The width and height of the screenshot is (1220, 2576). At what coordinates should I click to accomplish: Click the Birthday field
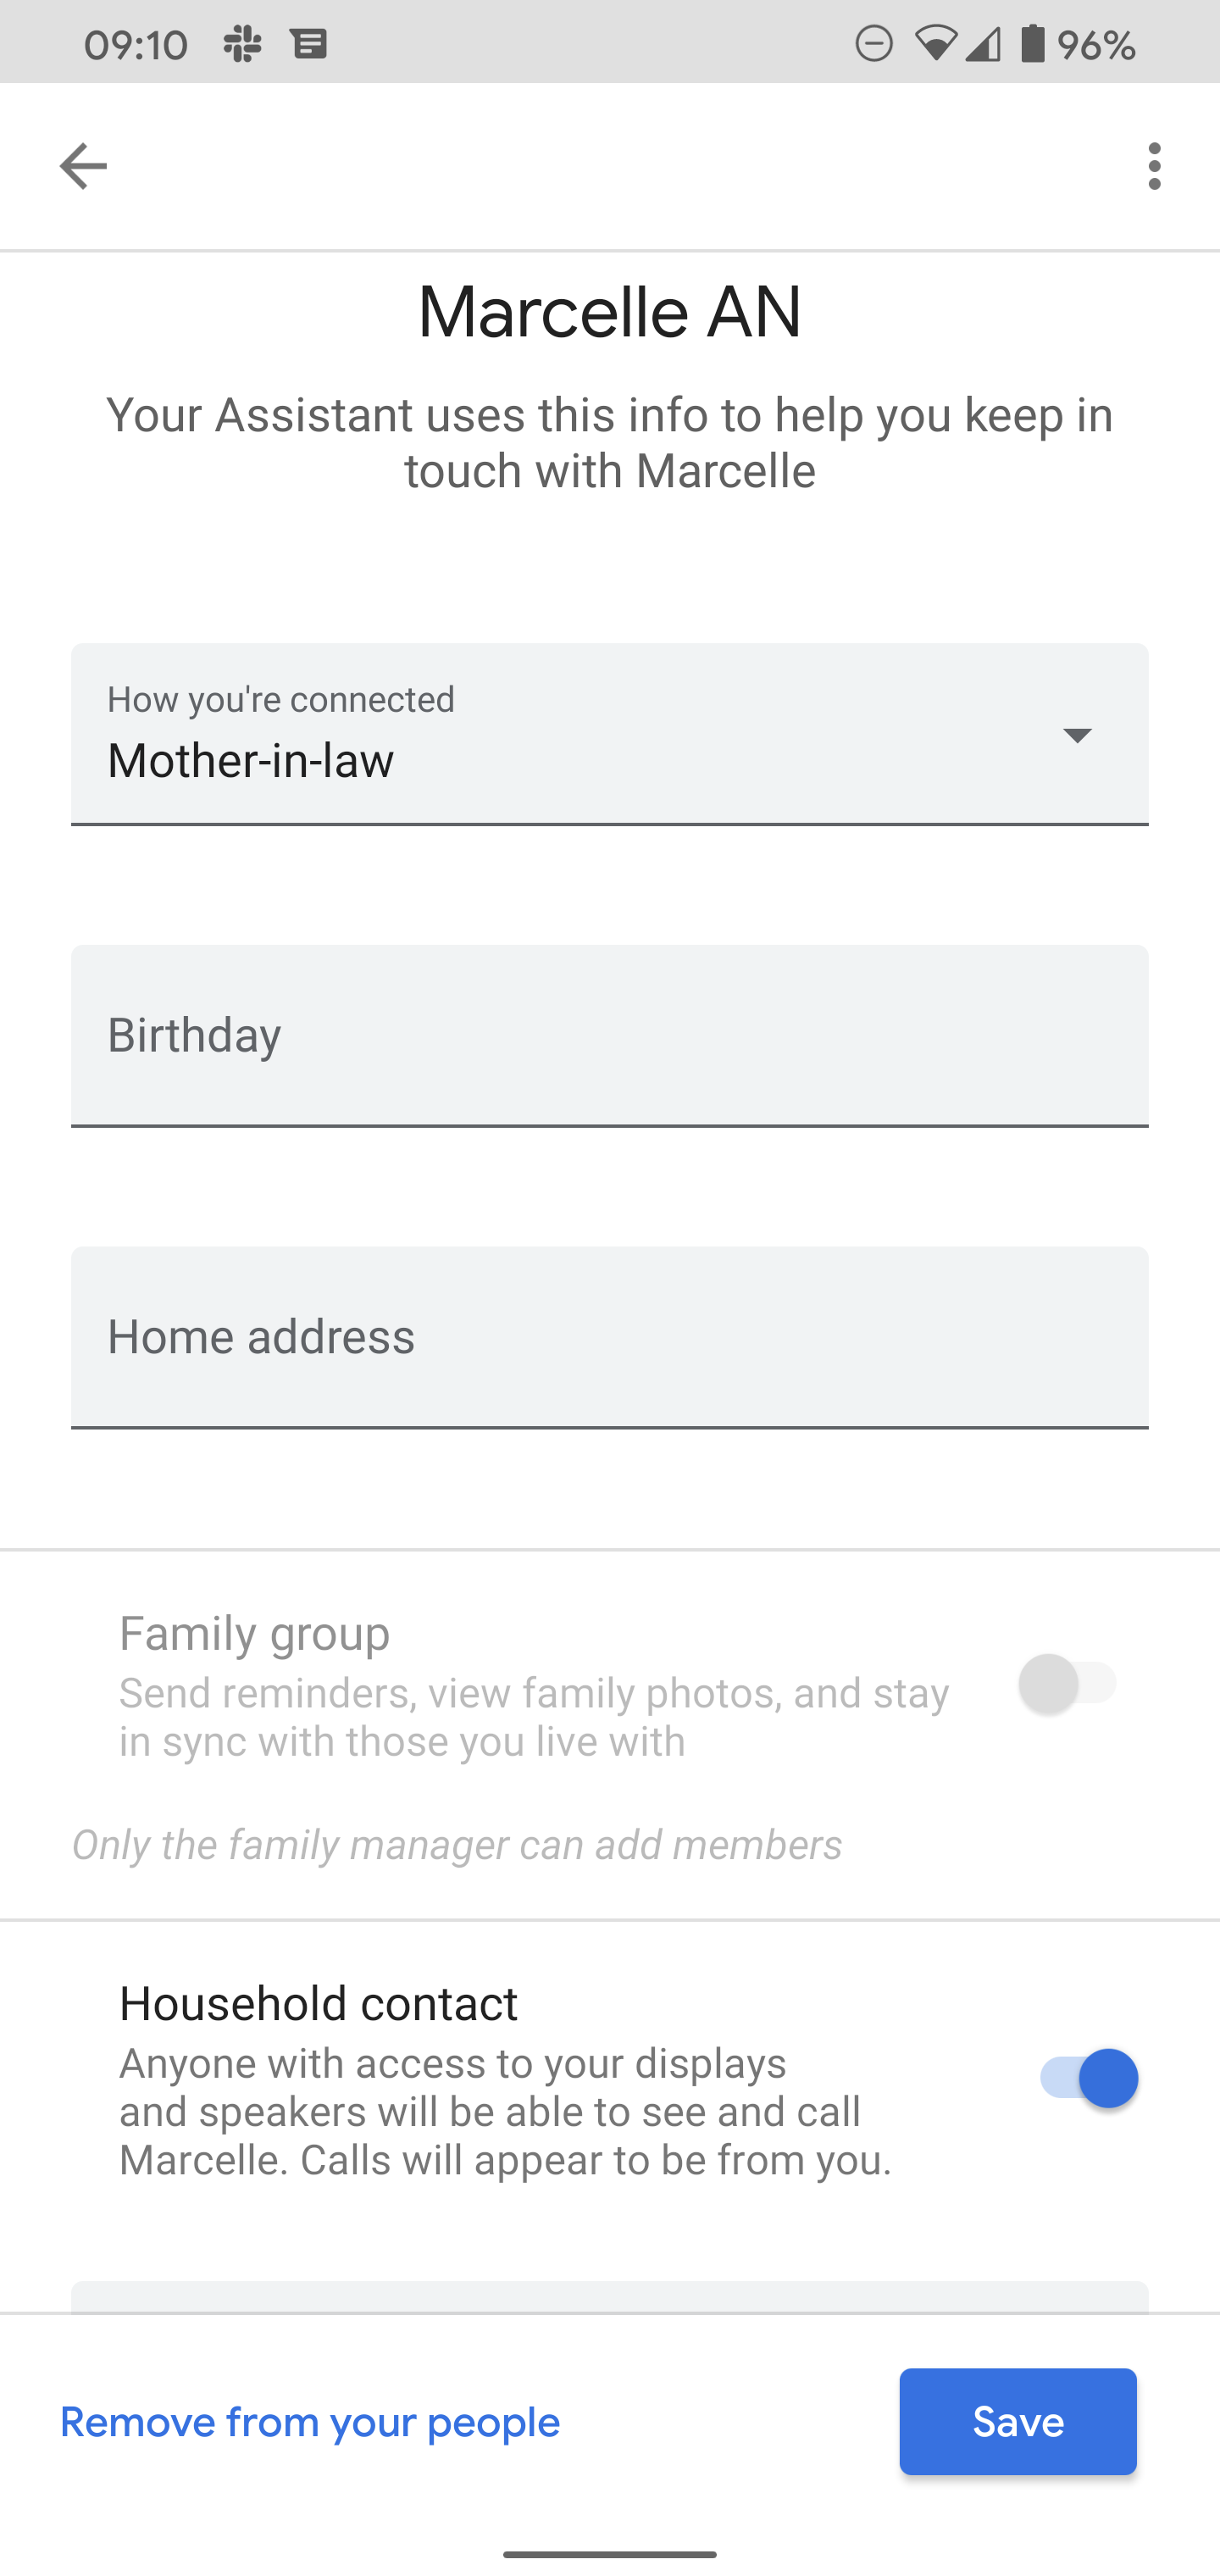point(610,1035)
